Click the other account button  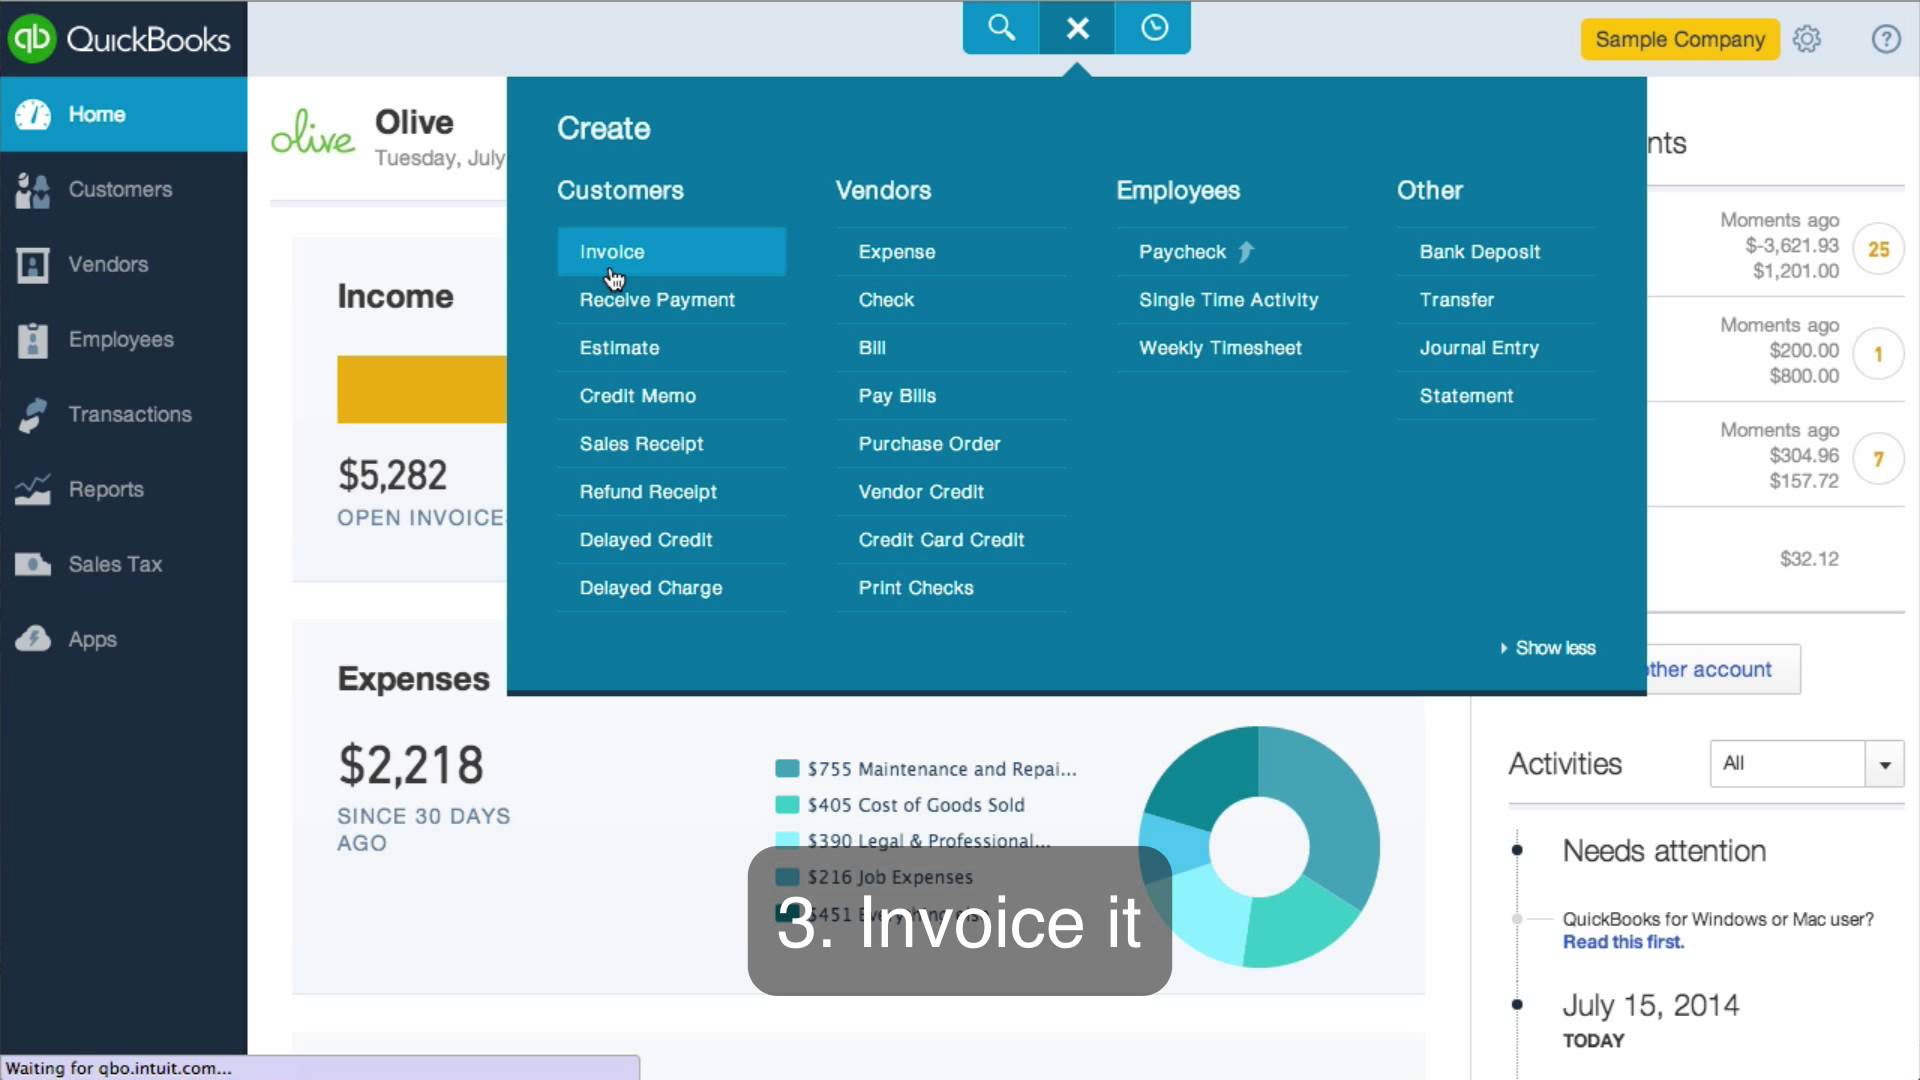point(1723,670)
